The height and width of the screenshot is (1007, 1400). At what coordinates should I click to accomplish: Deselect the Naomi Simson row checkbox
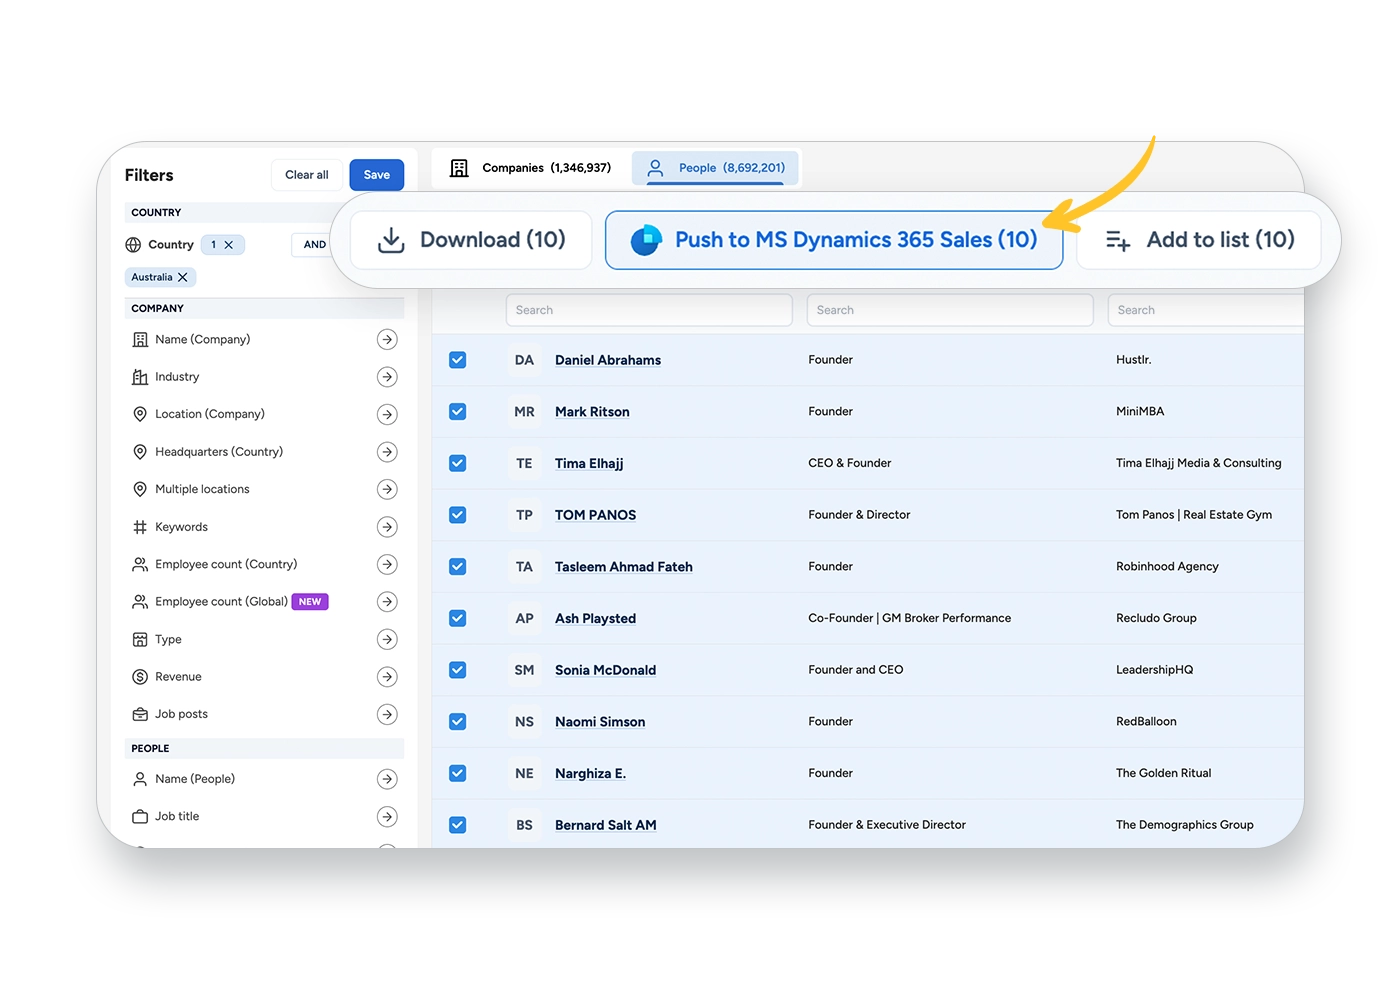[x=458, y=721]
